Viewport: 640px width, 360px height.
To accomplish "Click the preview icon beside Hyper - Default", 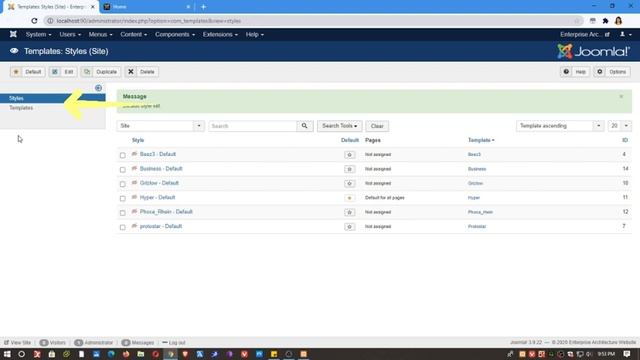I will pyautogui.click(x=134, y=198).
